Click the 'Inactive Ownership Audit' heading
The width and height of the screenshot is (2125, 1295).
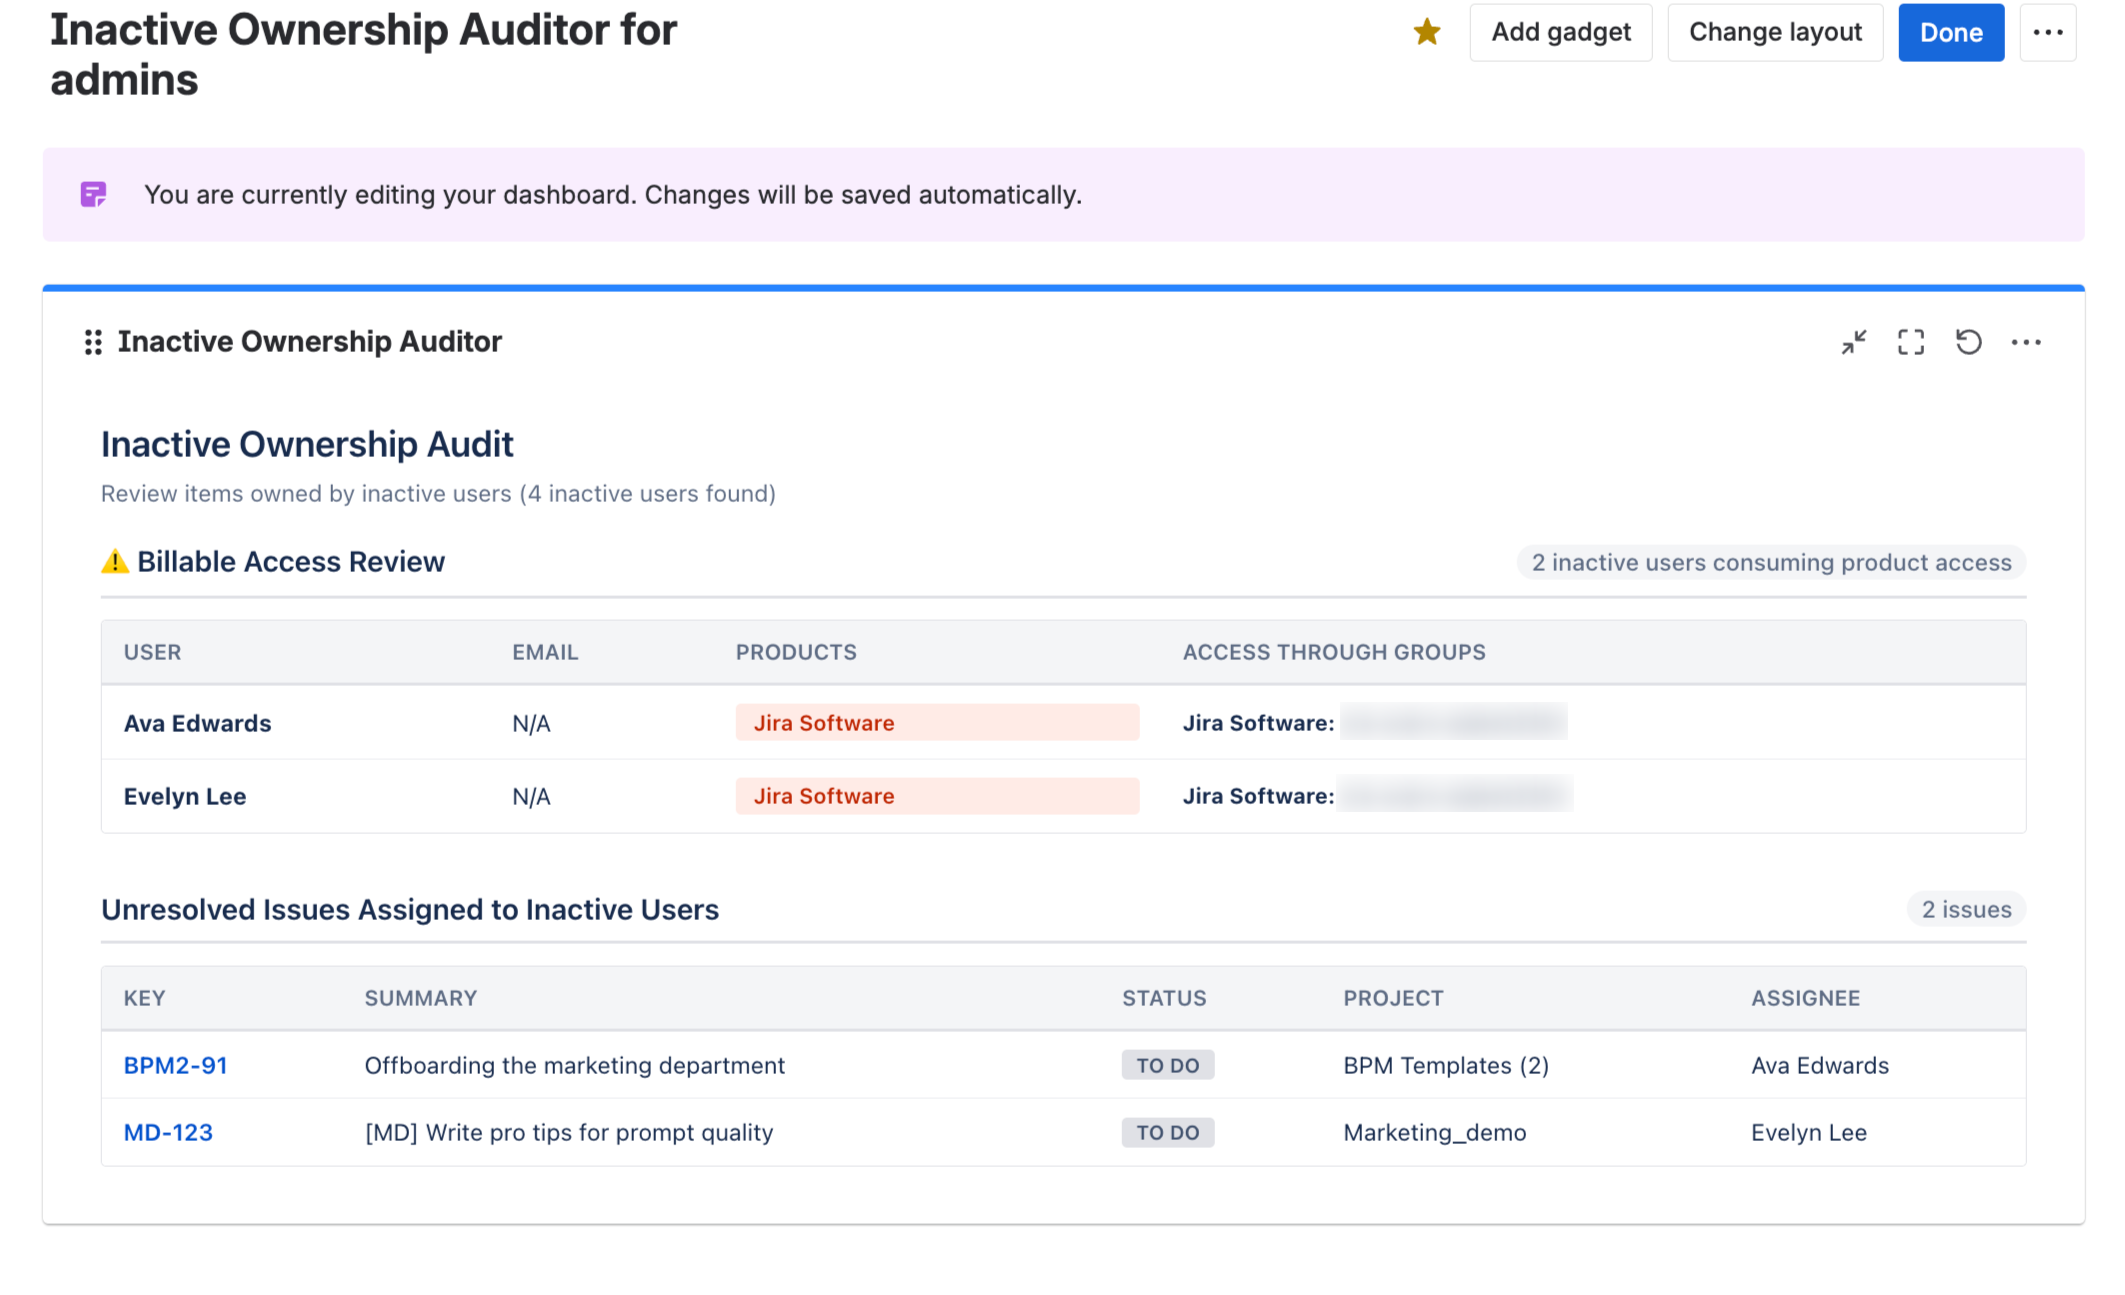click(x=307, y=444)
